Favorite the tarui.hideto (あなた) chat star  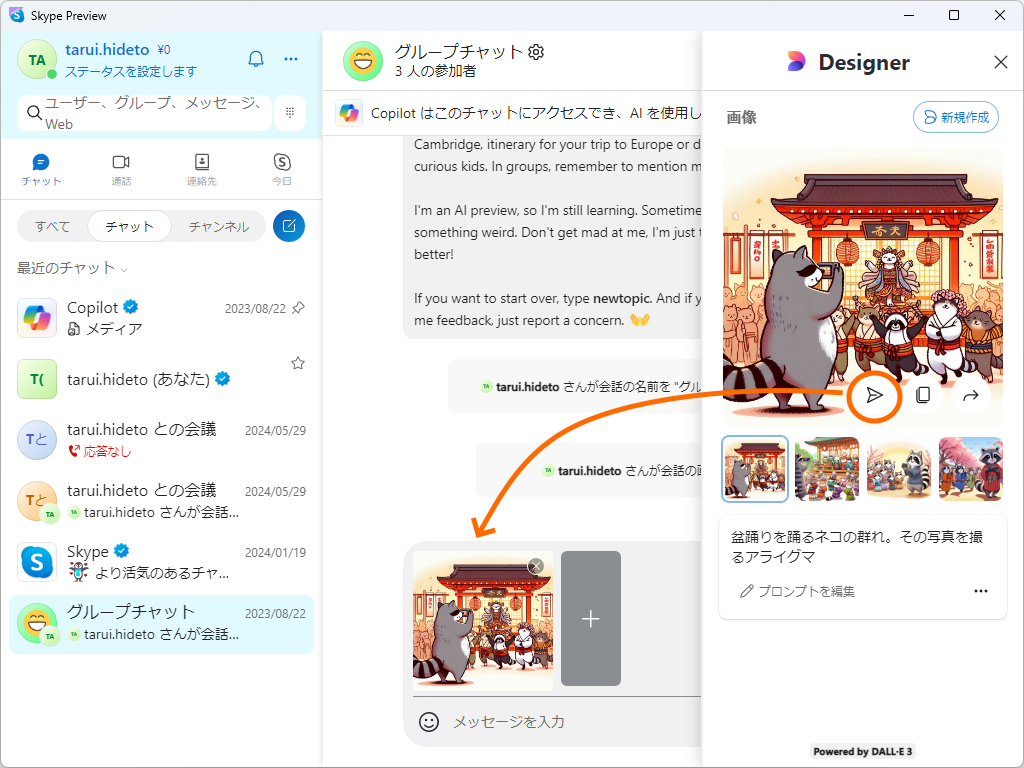[x=298, y=363]
